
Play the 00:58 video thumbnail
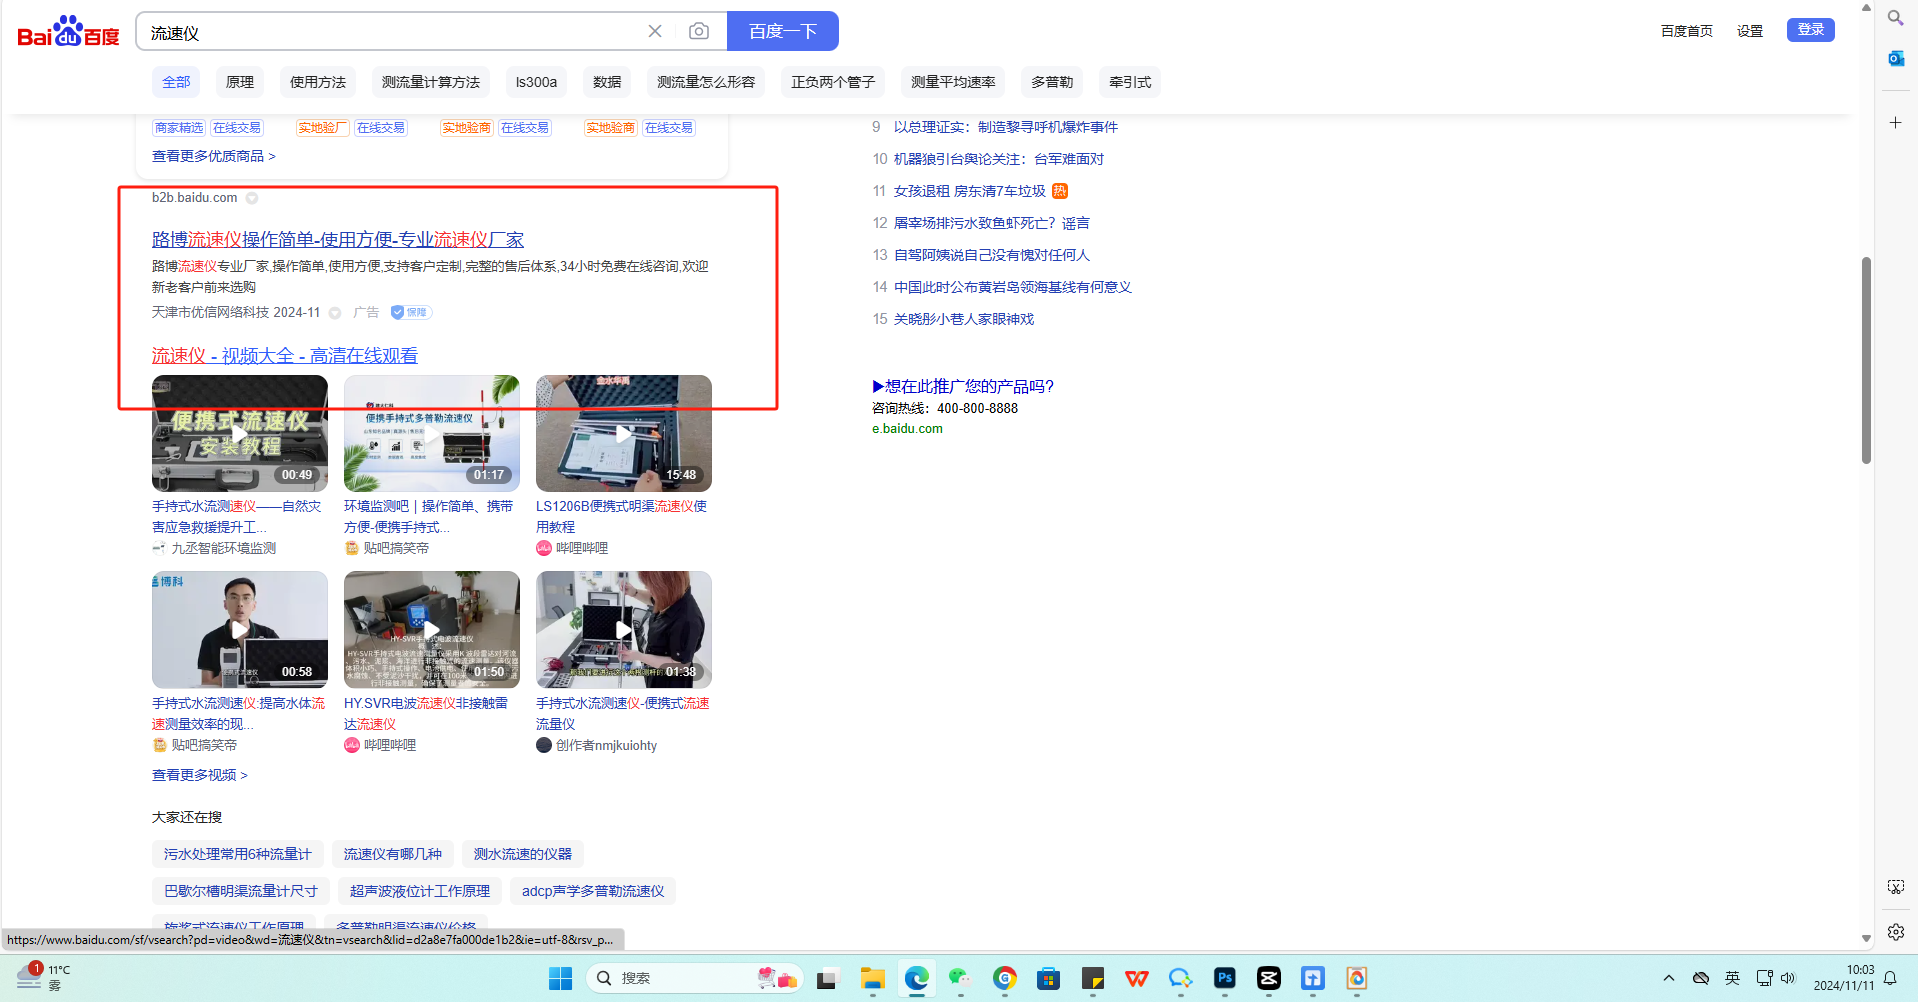click(x=240, y=629)
